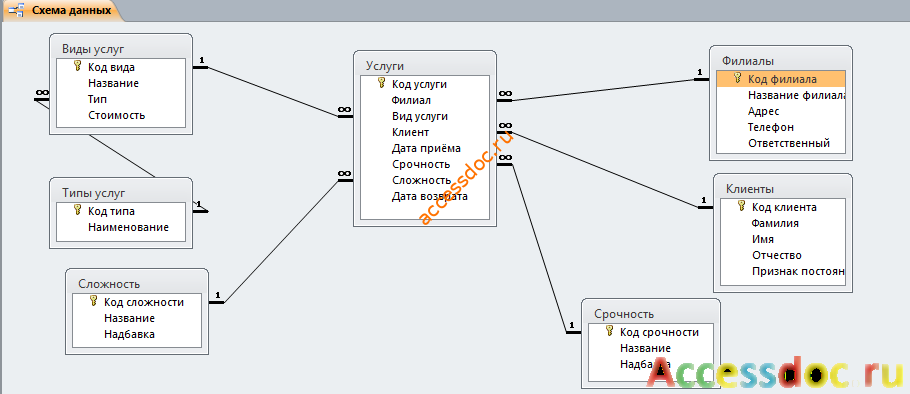
Task: Select Код клиента field
Action: [x=782, y=207]
